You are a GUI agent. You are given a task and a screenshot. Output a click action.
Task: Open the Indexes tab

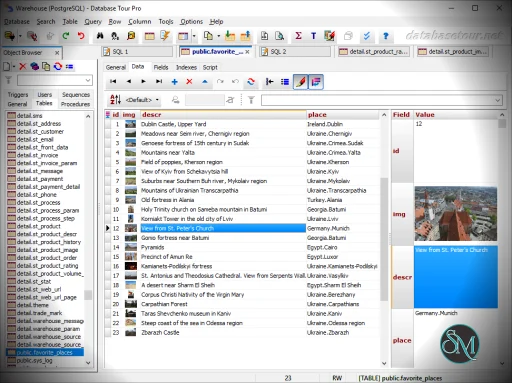(186, 67)
